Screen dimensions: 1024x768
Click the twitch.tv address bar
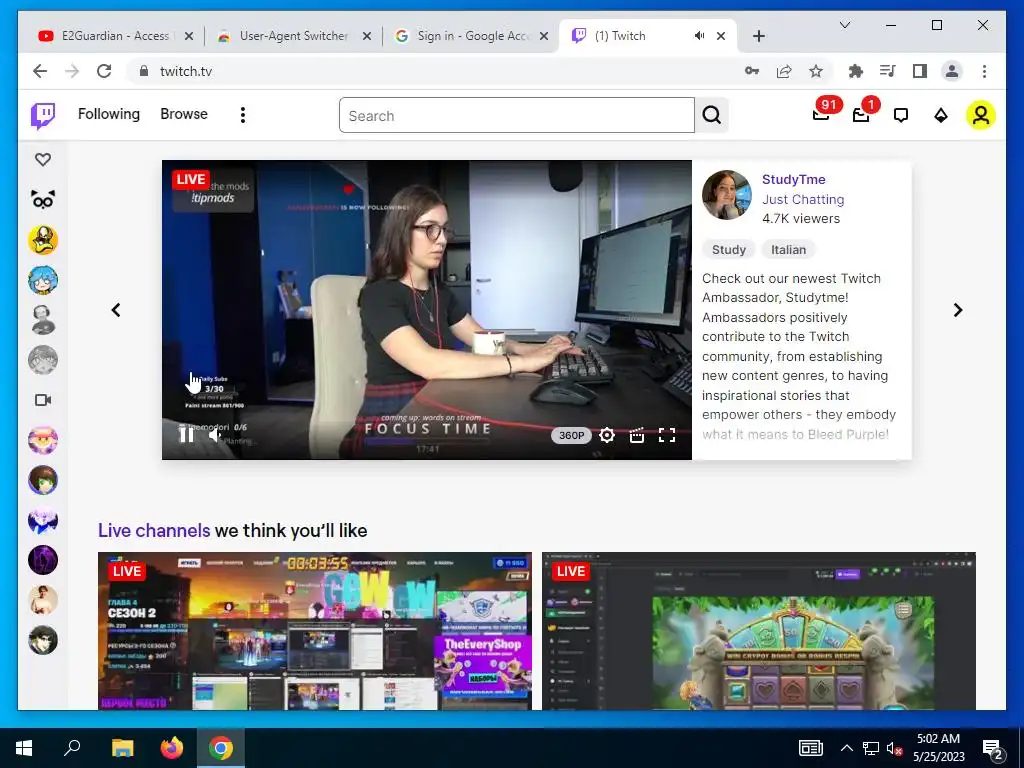431,71
